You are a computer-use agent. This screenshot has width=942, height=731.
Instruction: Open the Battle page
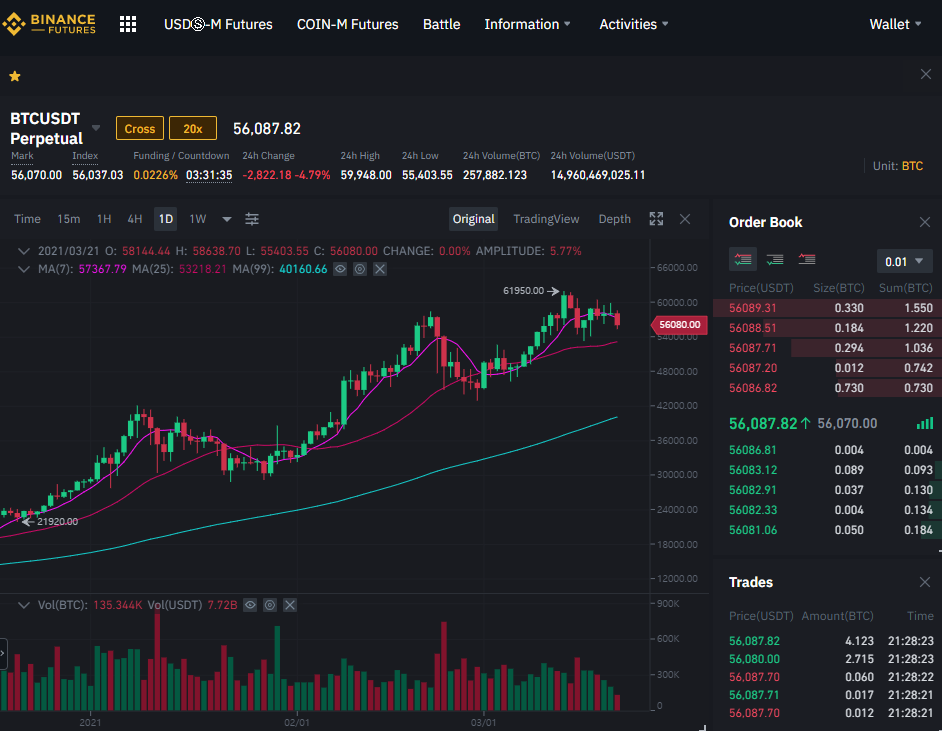[x=442, y=25]
